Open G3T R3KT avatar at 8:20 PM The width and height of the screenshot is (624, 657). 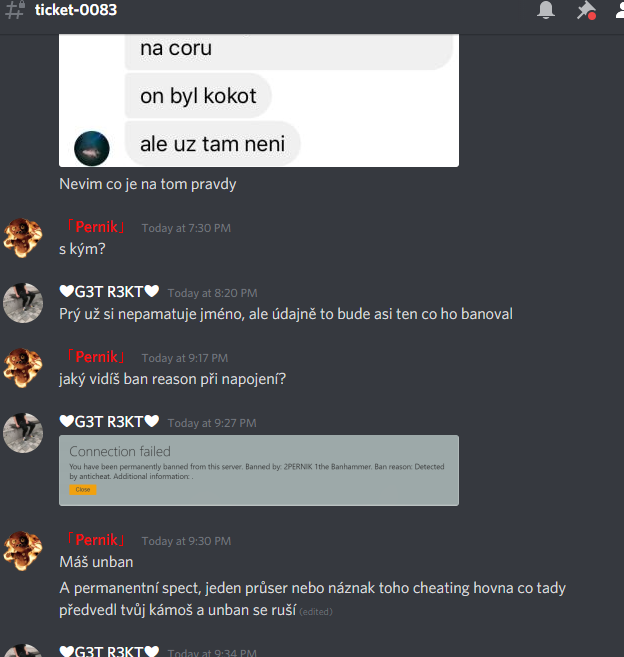23,303
